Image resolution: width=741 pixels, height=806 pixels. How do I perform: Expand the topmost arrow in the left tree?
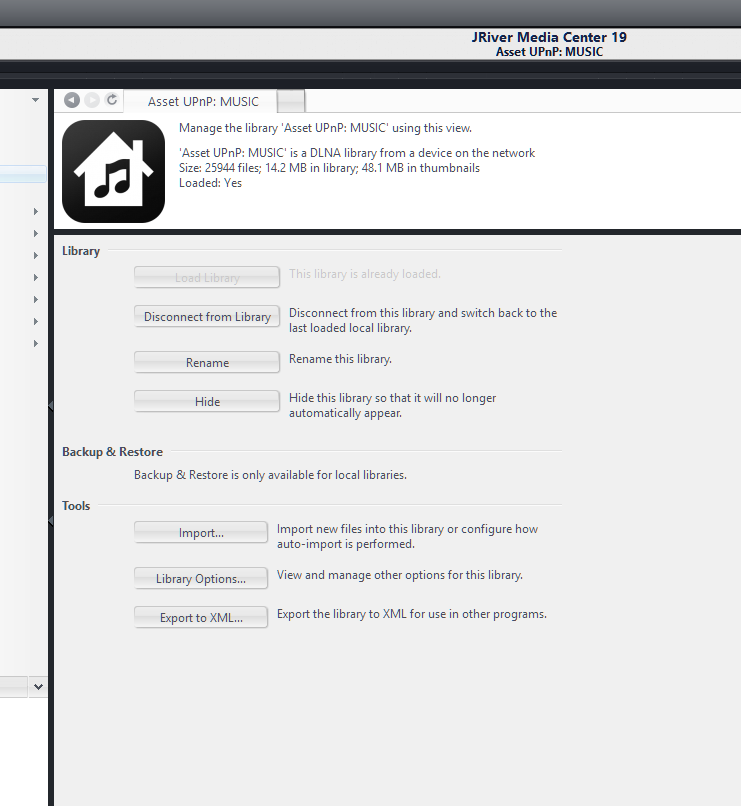(36, 211)
